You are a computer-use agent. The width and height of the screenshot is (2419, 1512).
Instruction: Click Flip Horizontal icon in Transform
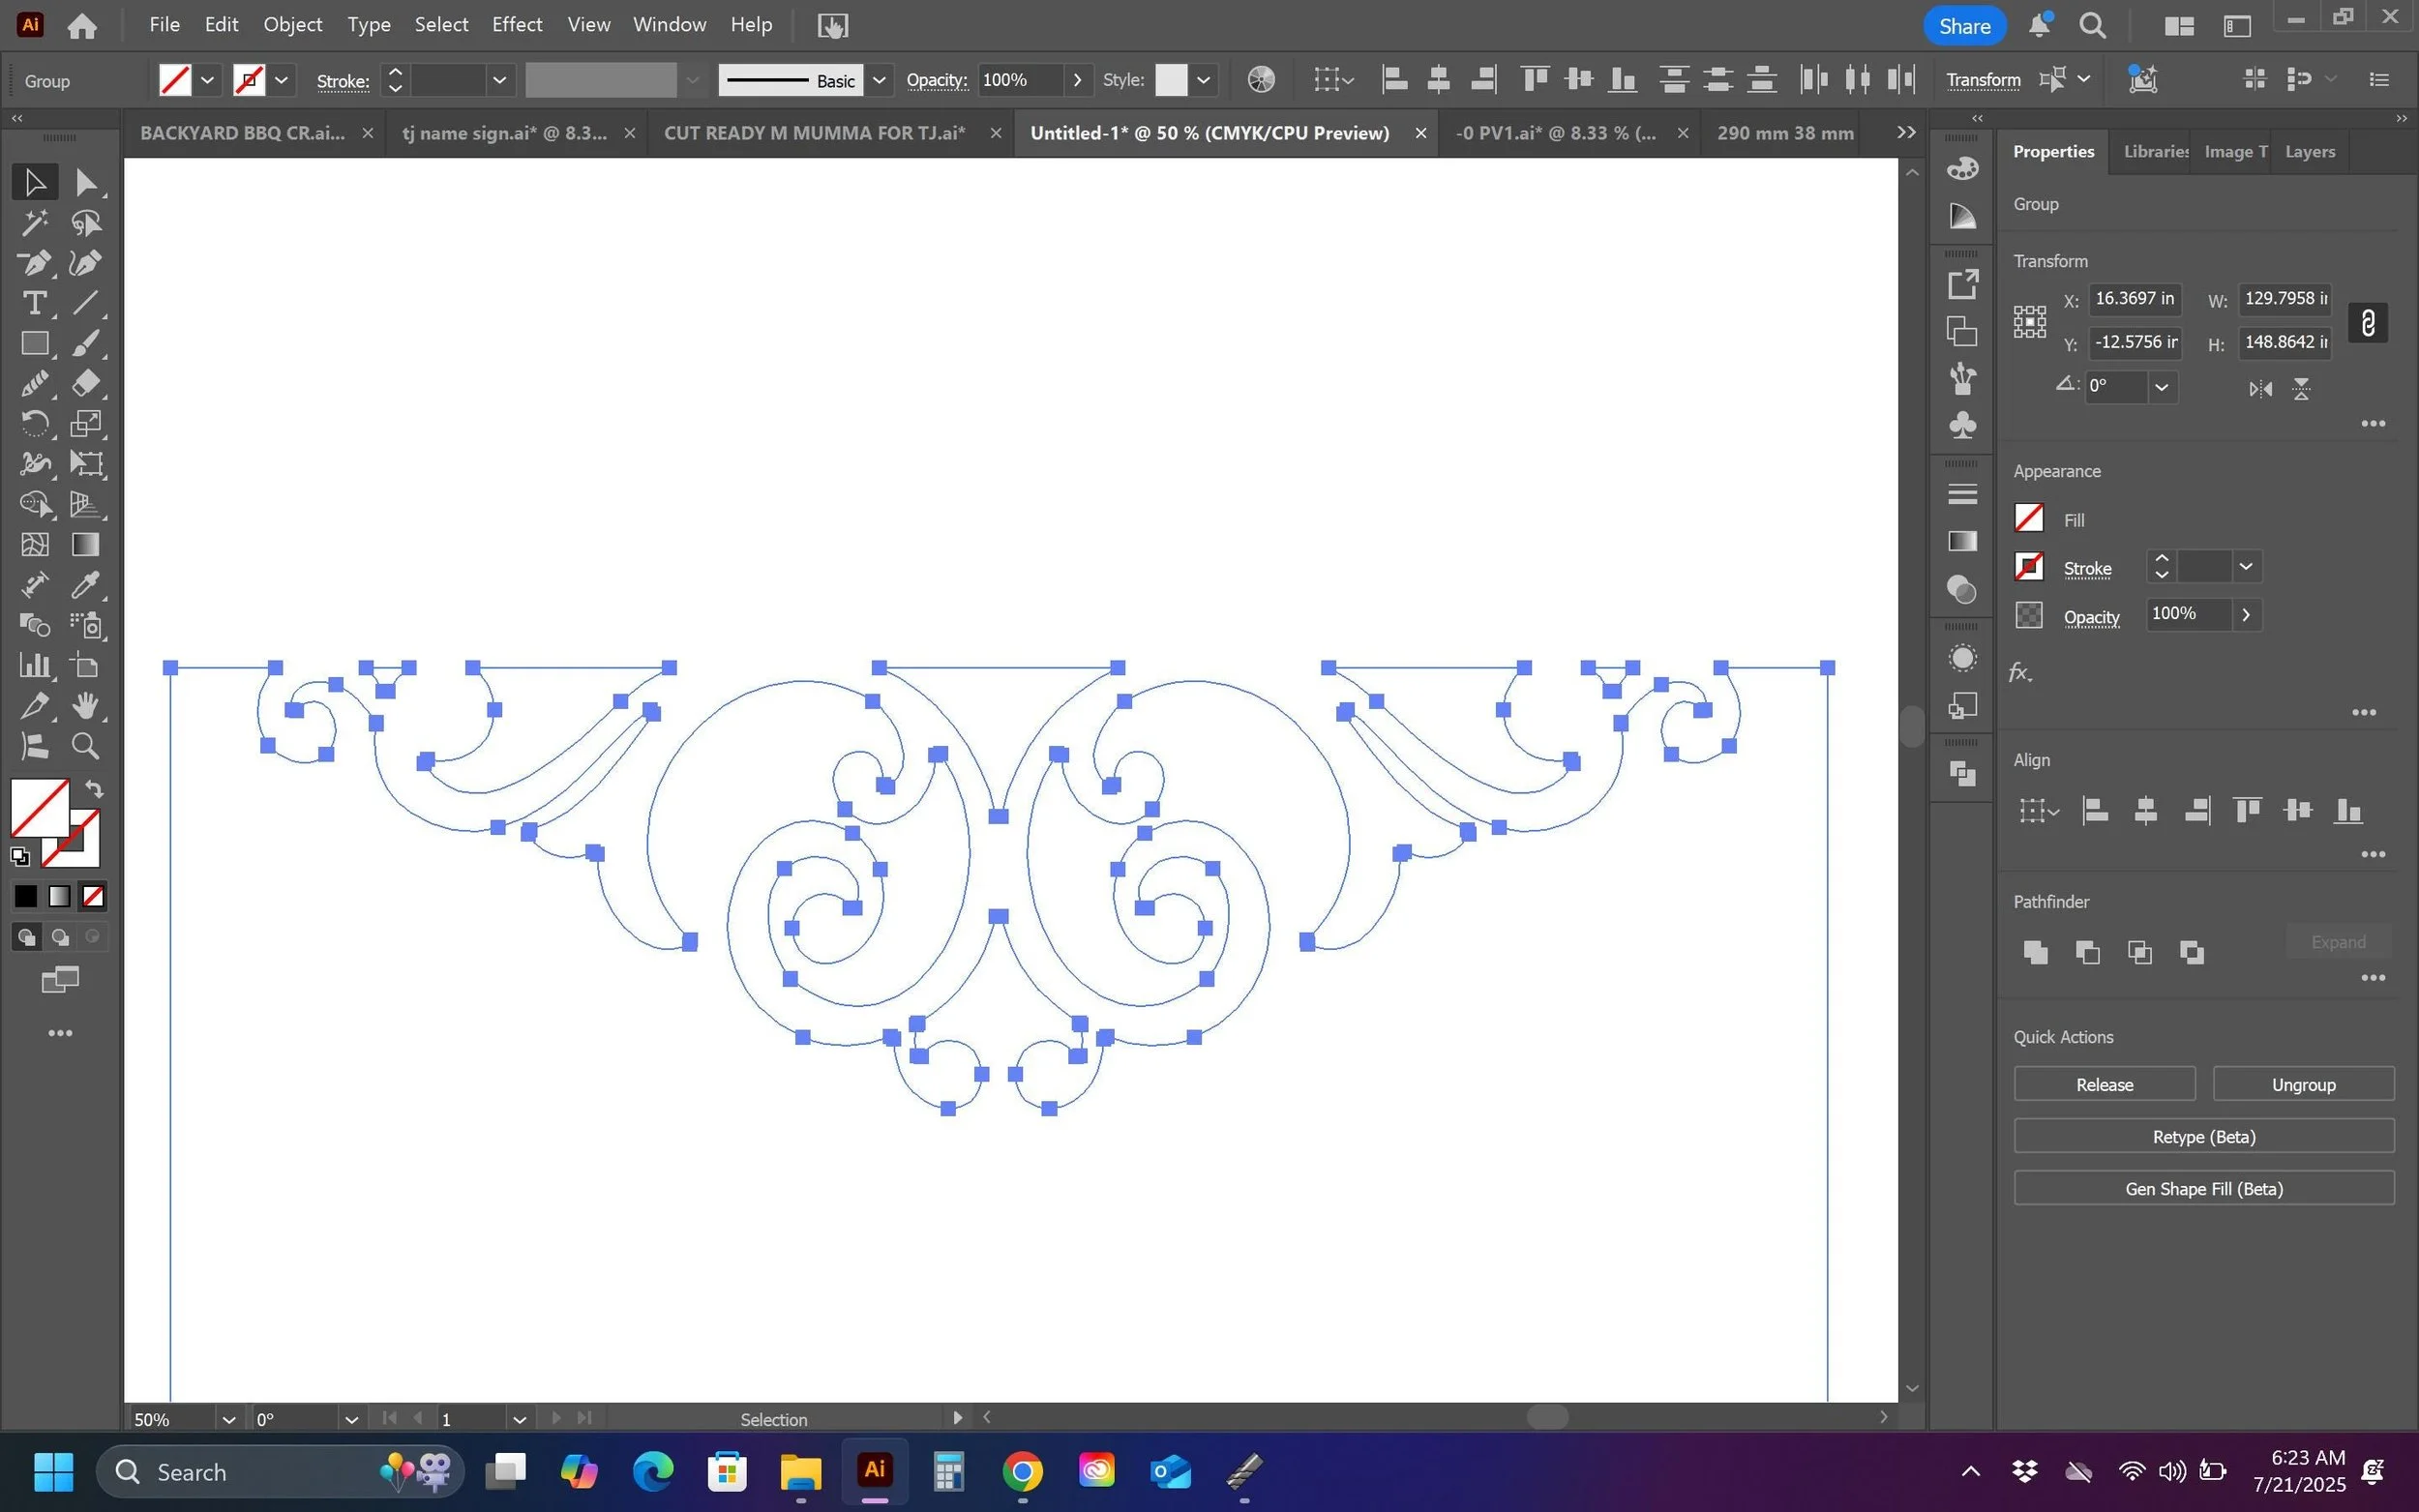click(2260, 389)
